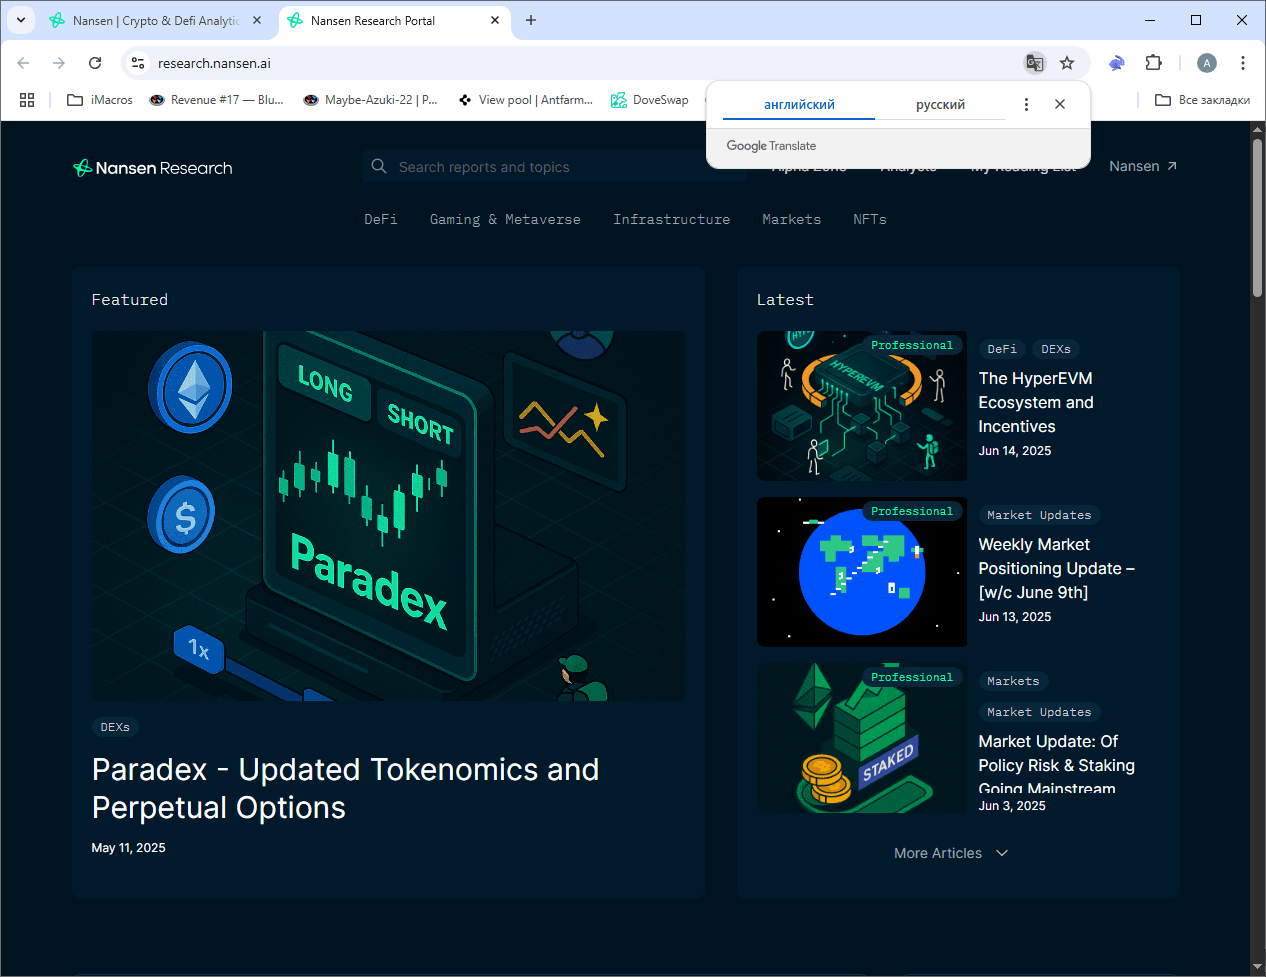1266x977 pixels.
Task: Close the Google Translate popup
Action: point(1060,104)
